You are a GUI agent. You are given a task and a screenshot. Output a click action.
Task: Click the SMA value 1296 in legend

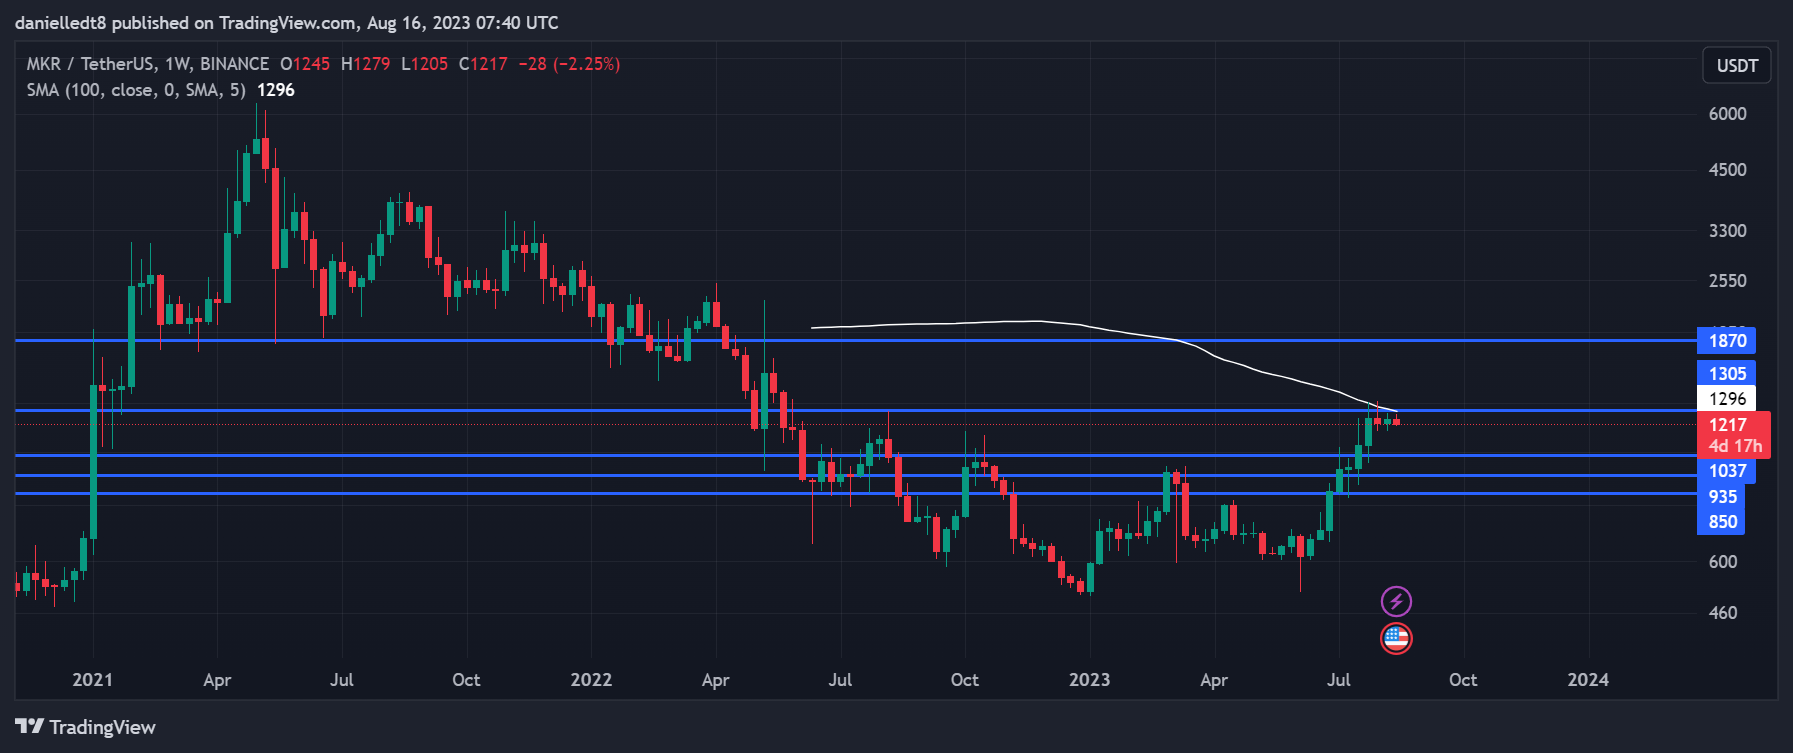point(276,90)
